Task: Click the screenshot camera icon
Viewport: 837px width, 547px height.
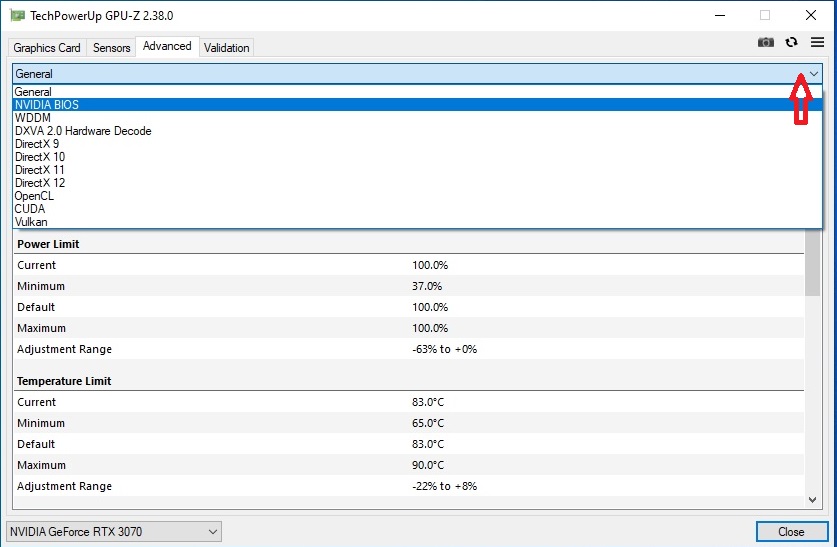Action: [x=765, y=42]
